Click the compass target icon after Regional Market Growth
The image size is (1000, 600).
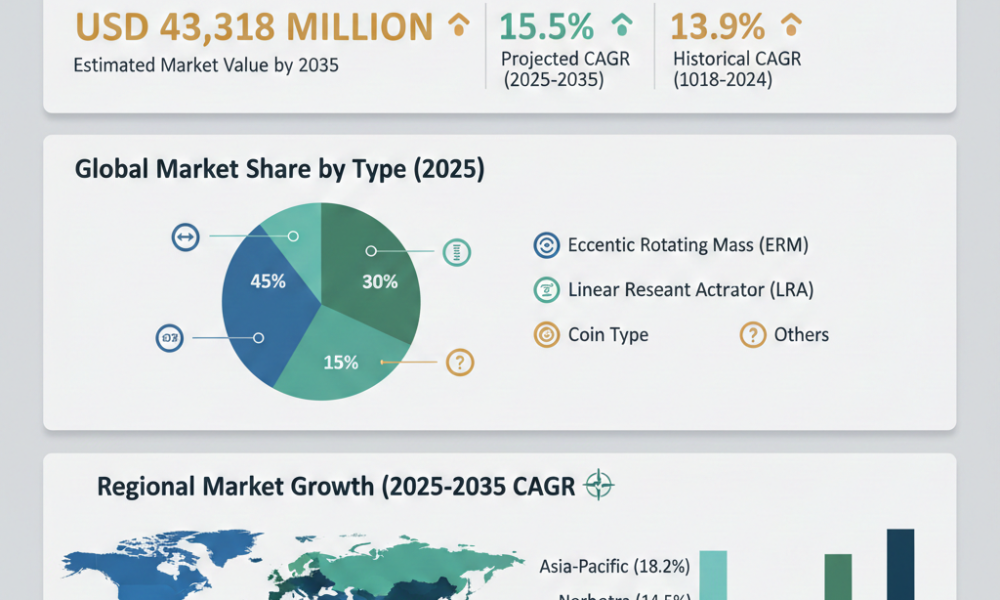point(598,485)
